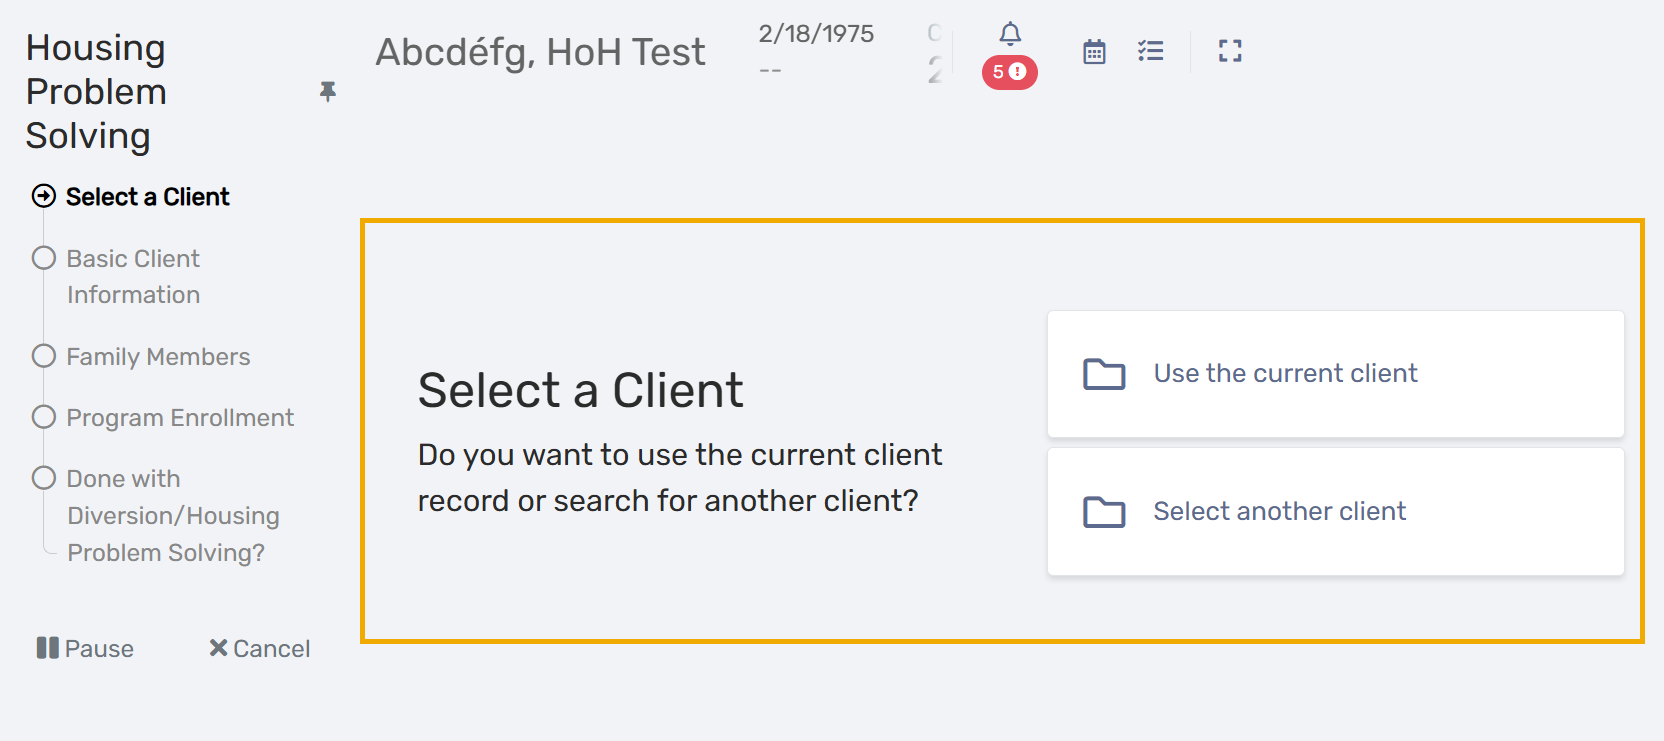Toggle fullscreen expand icon
This screenshot has width=1664, height=741.
1230,51
